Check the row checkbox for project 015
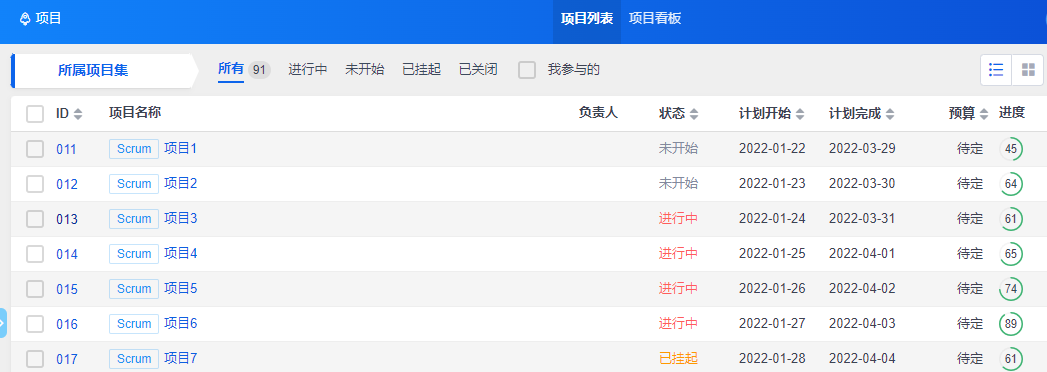Screen dimensions: 1047x372 [x=35, y=289]
